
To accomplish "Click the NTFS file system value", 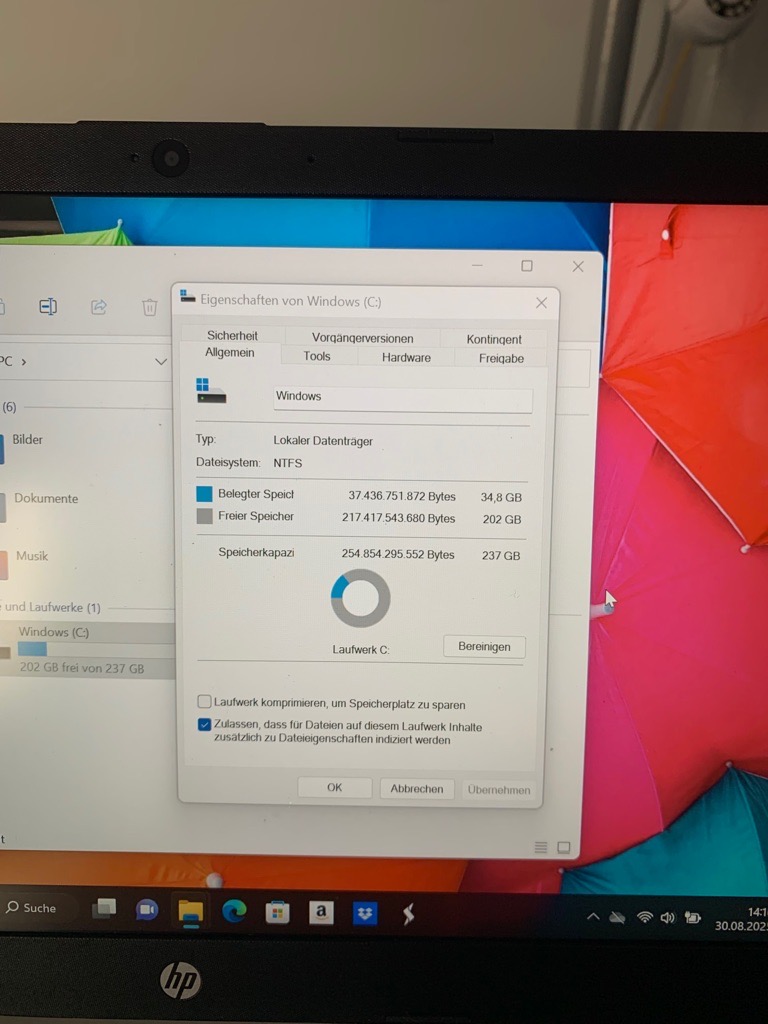I will click(287, 463).
